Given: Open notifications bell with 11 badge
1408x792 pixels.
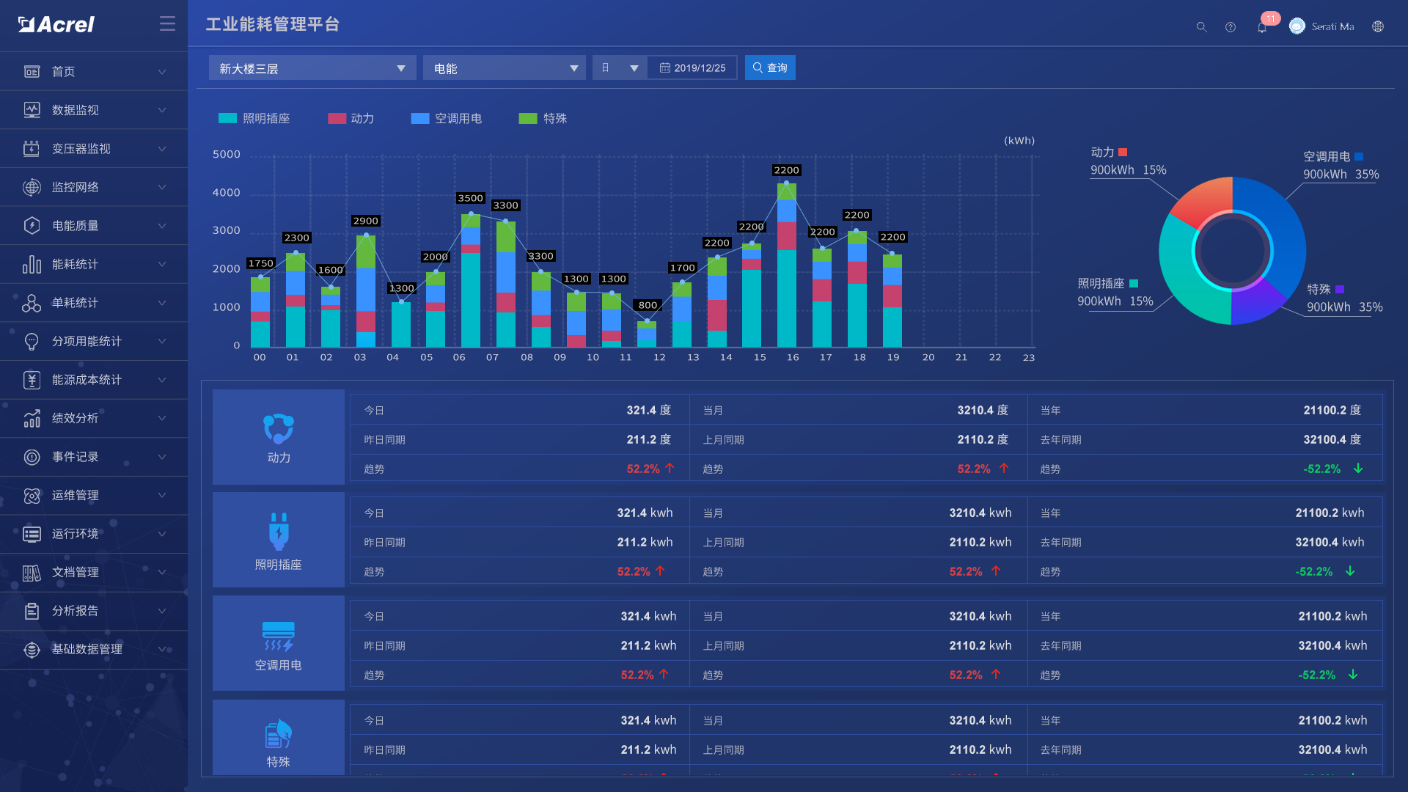Looking at the screenshot, I should coord(1262,27).
